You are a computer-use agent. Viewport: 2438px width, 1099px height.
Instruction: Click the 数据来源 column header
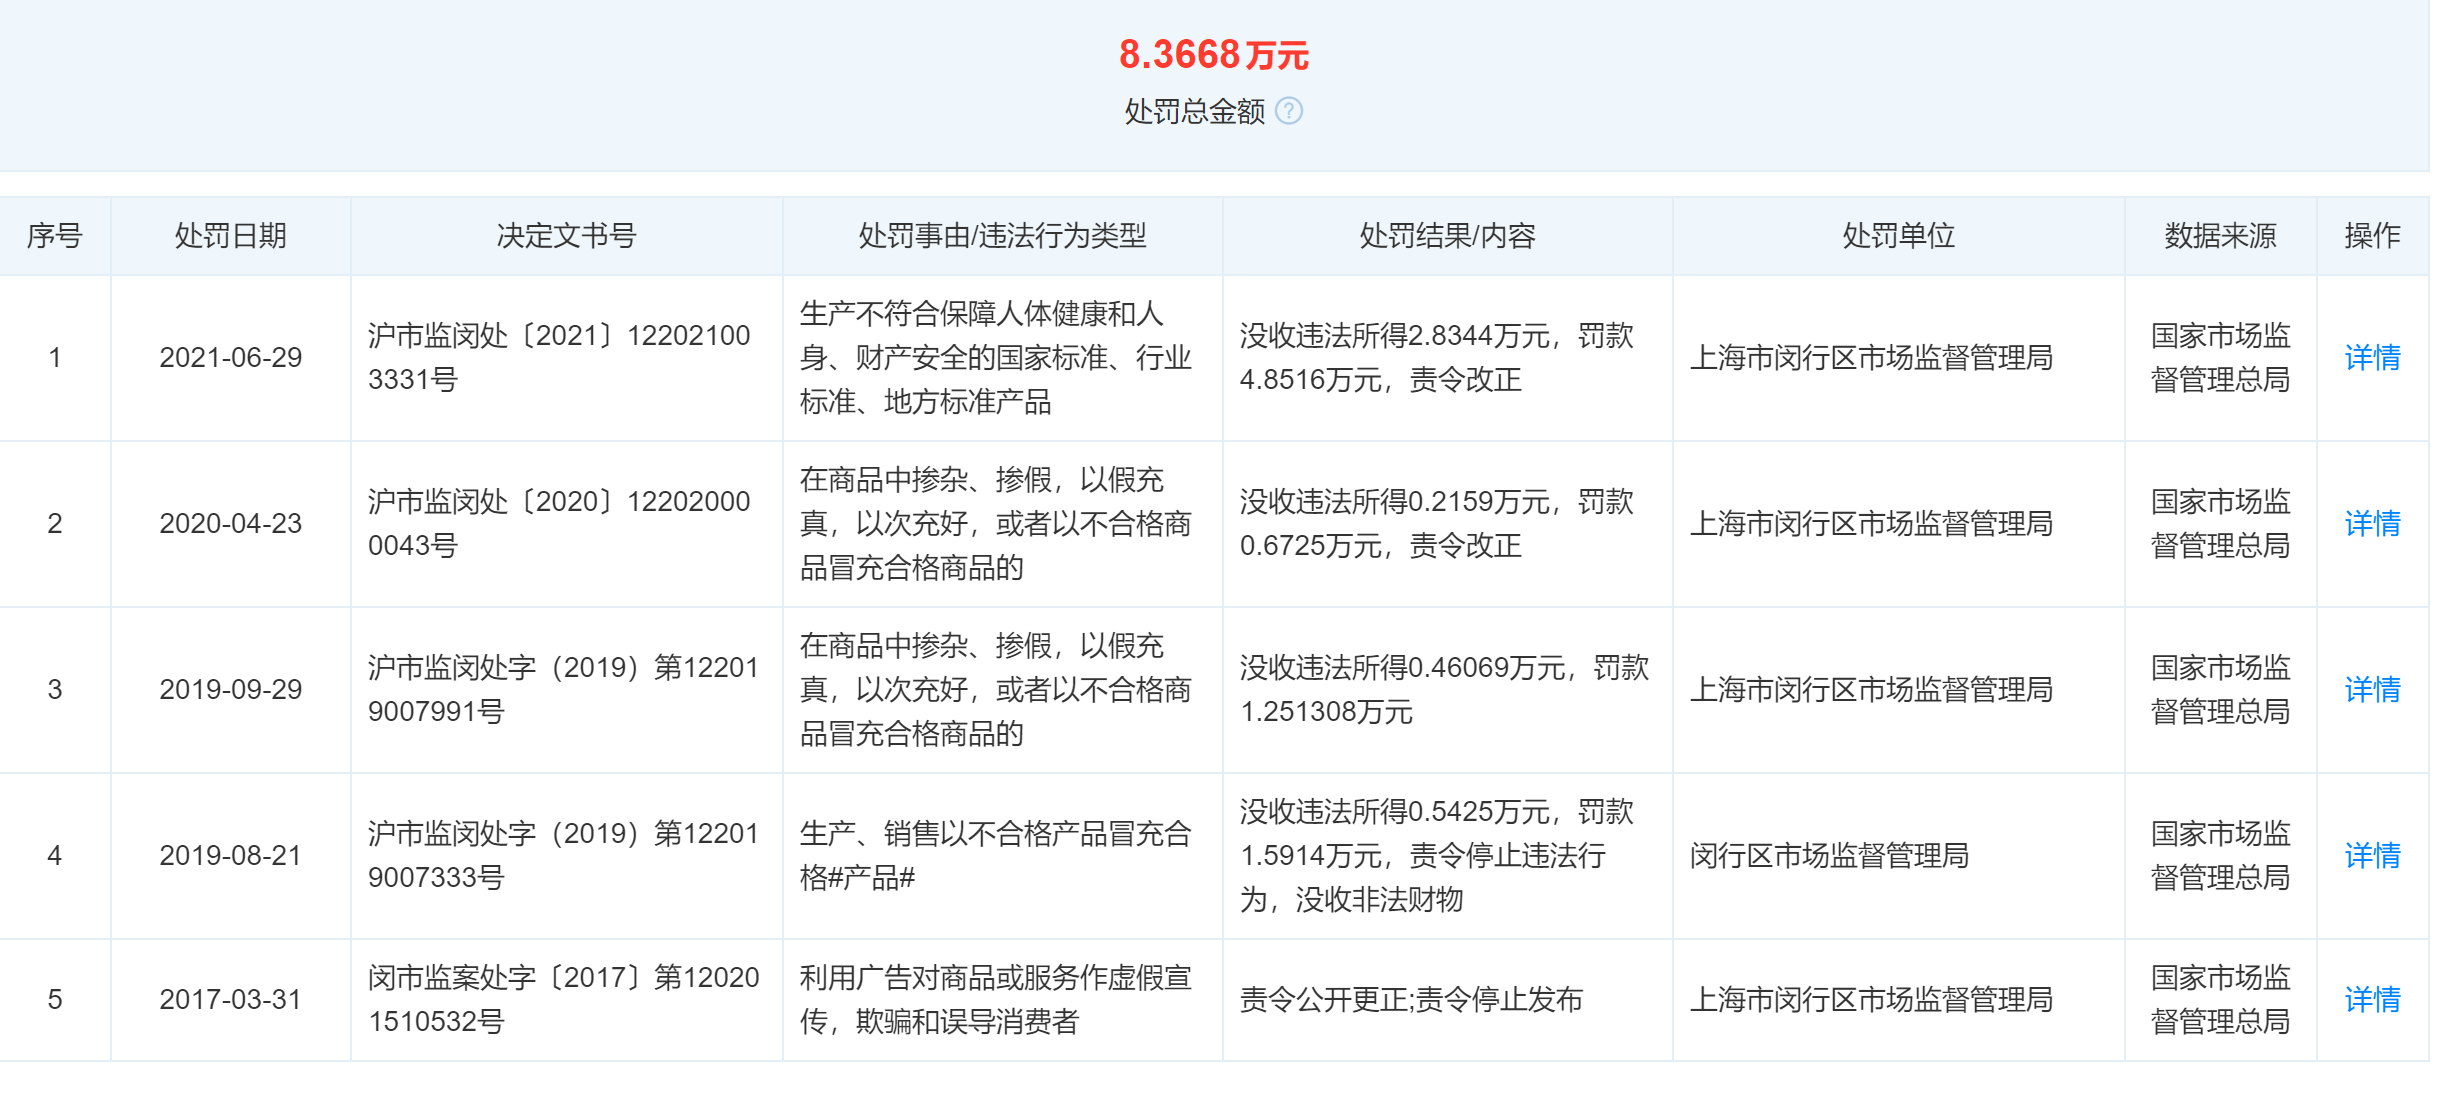[x=2221, y=236]
